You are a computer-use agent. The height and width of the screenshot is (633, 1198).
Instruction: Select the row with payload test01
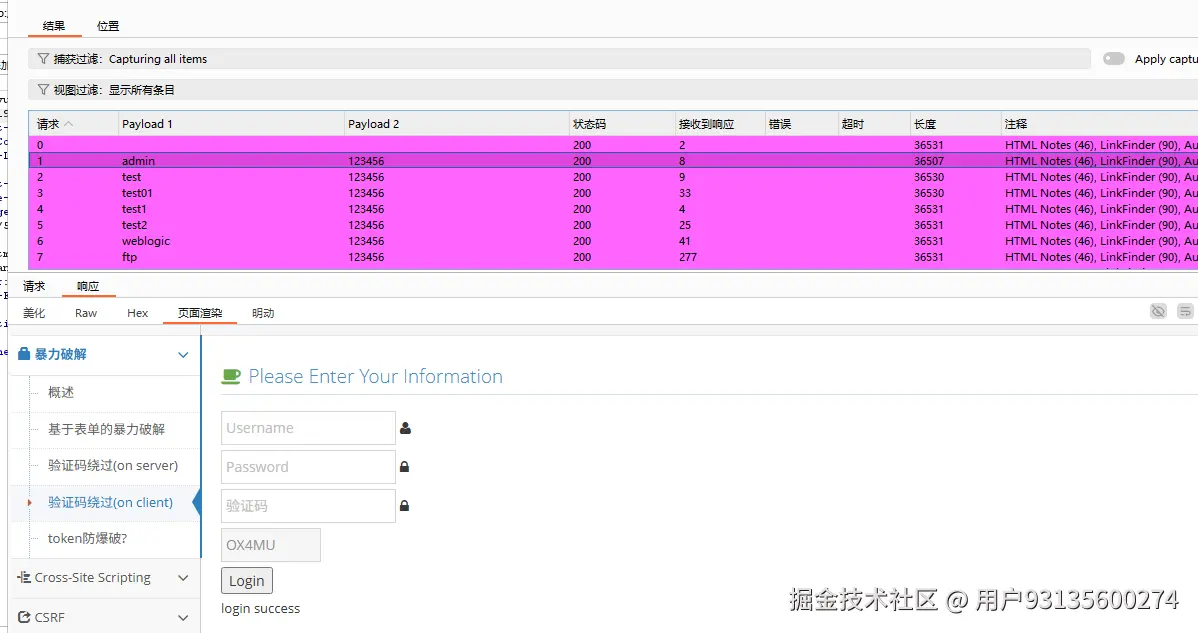(x=613, y=193)
